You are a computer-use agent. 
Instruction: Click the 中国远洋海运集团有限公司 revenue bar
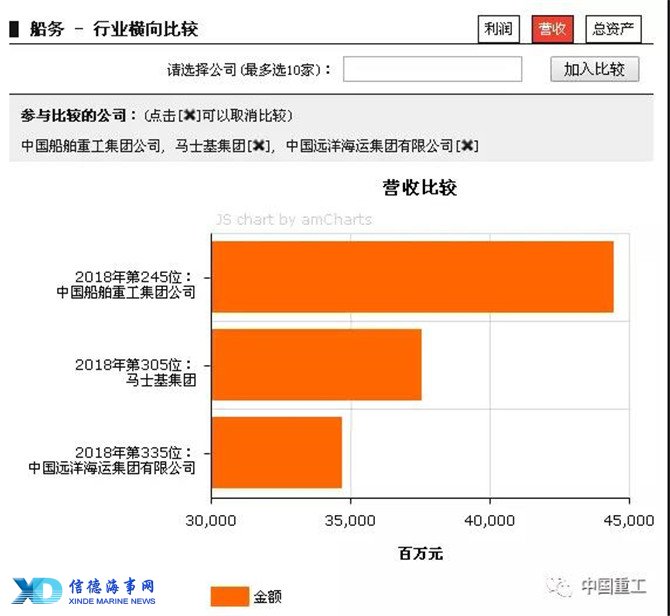[x=277, y=452]
